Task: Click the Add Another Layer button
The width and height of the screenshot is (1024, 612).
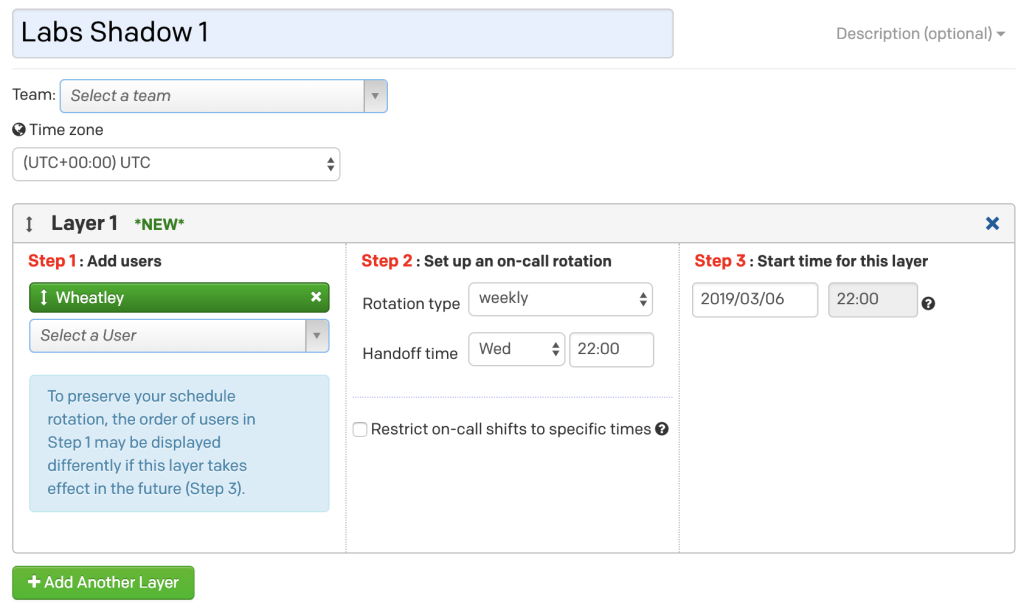Action: (103, 582)
